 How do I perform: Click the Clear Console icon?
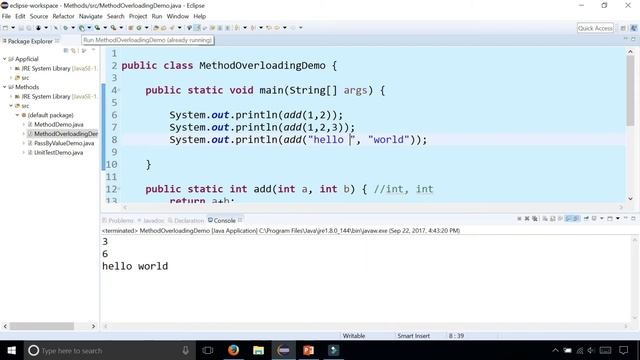pyautogui.click(x=545, y=219)
